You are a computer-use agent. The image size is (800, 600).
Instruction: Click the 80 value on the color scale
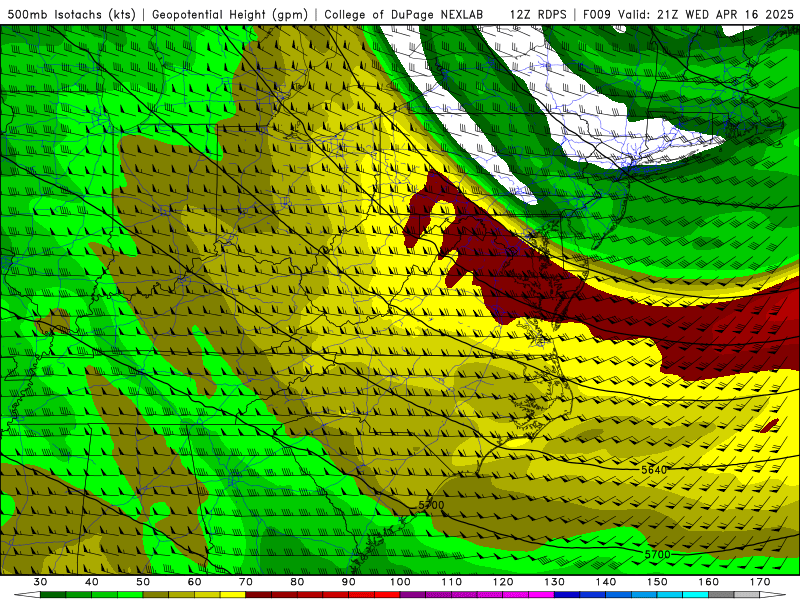pyautogui.click(x=297, y=582)
